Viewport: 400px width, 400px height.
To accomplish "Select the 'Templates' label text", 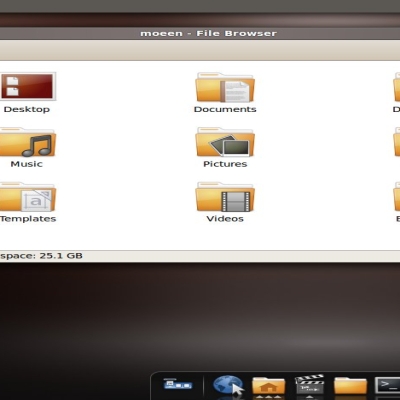I will pyautogui.click(x=28, y=219).
